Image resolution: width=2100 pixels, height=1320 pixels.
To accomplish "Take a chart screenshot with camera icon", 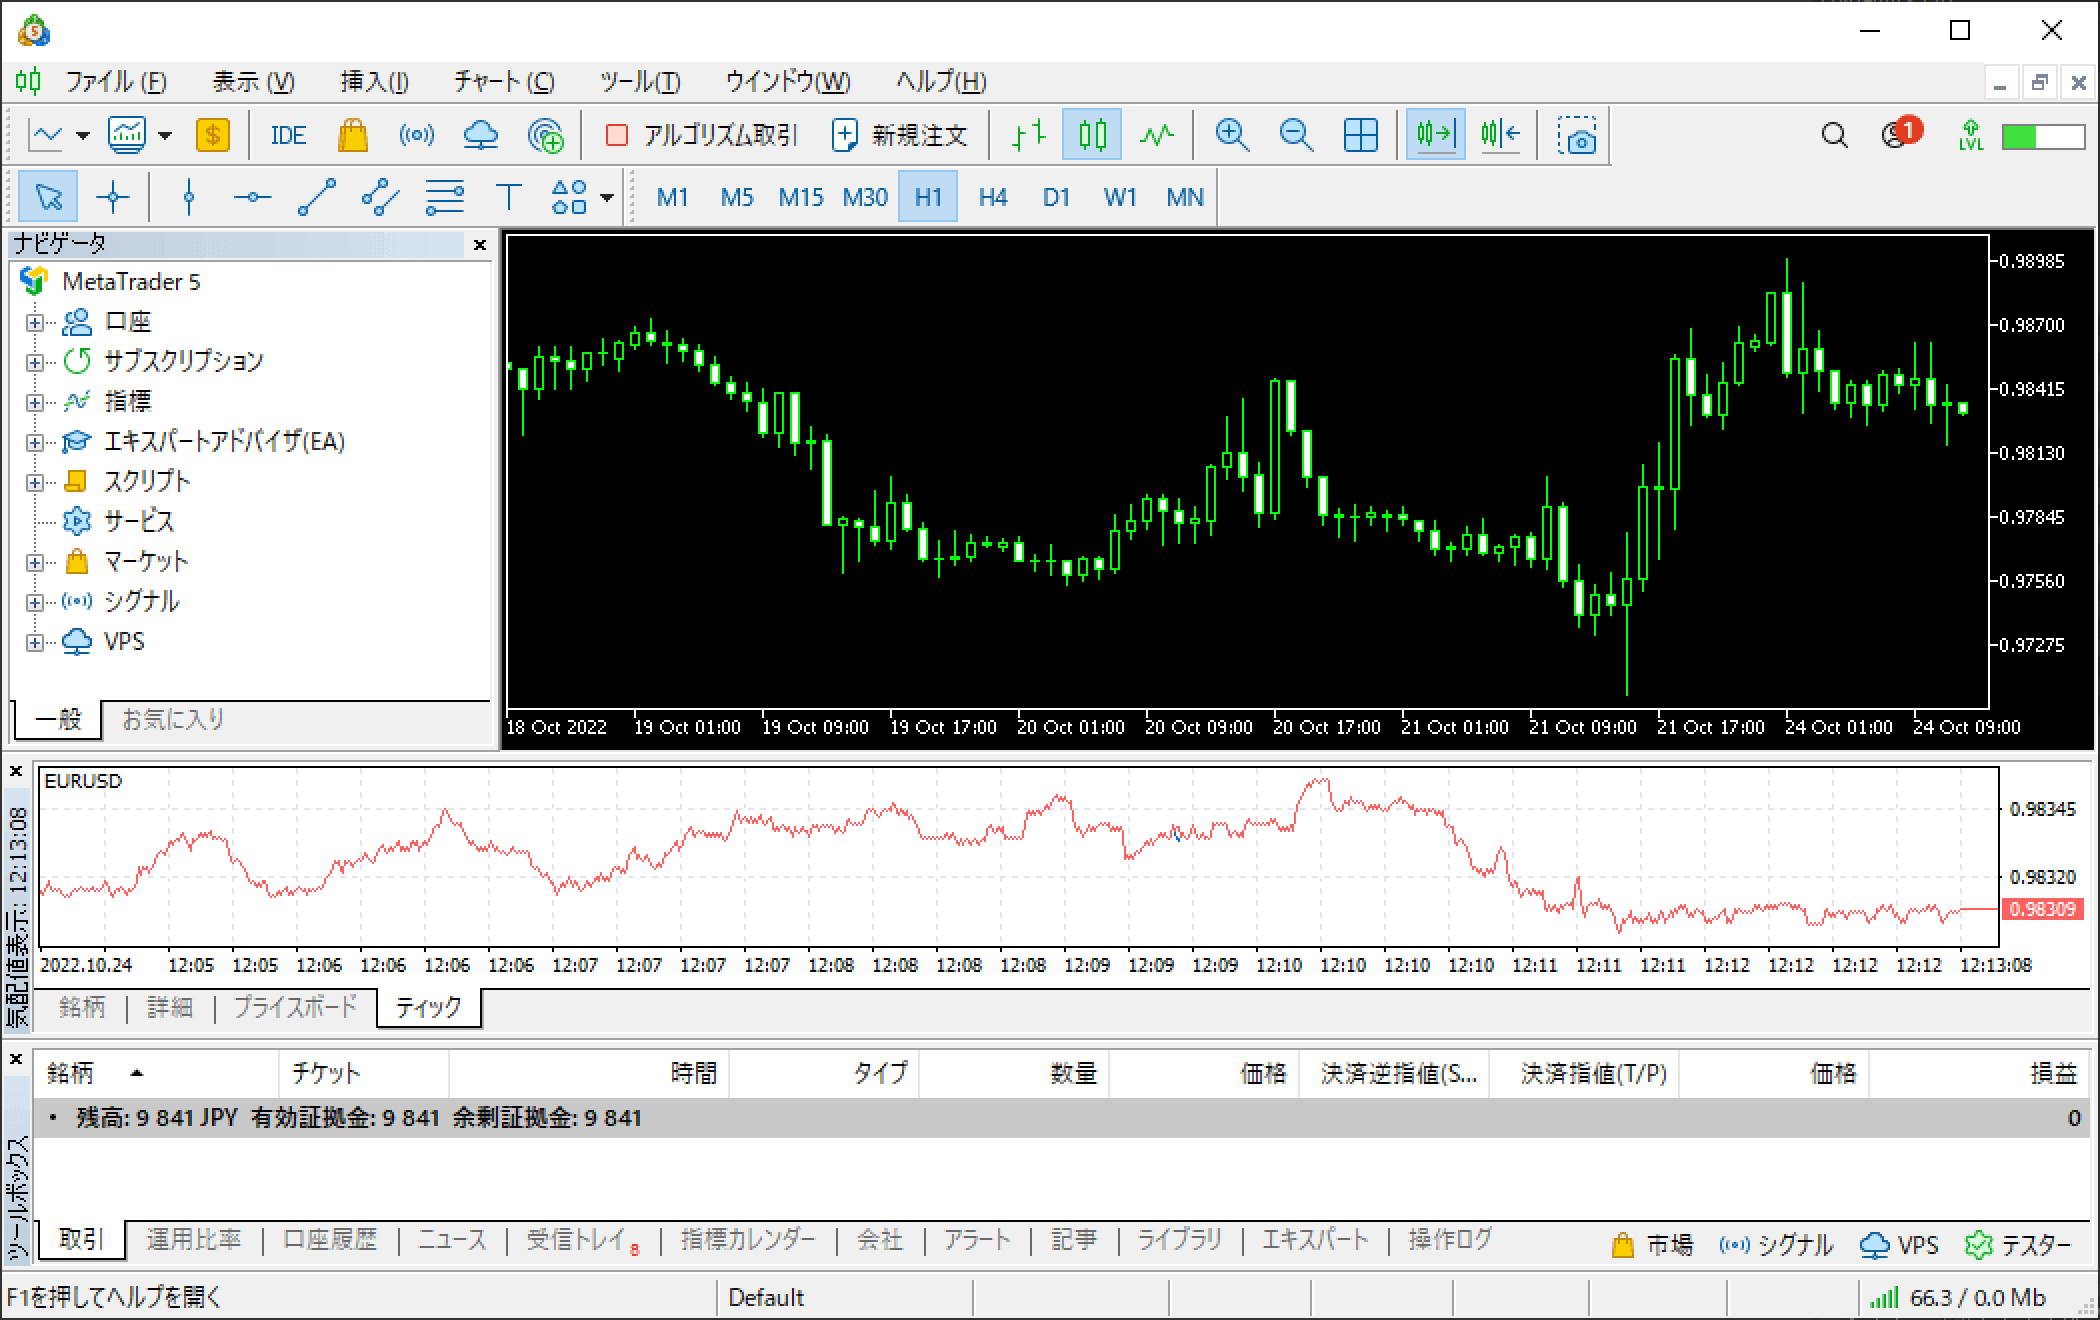I will point(1577,135).
